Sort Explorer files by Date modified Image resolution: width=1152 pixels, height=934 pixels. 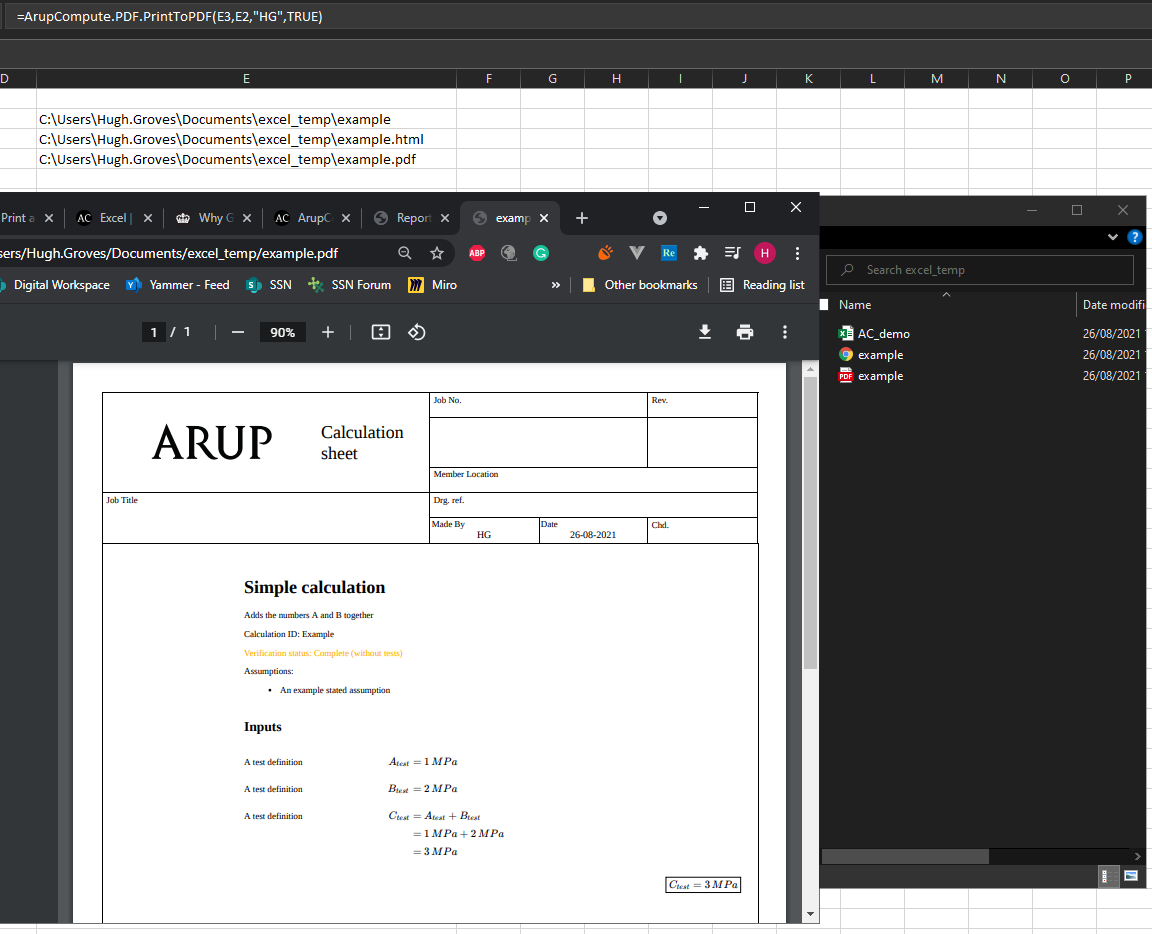click(x=1113, y=305)
